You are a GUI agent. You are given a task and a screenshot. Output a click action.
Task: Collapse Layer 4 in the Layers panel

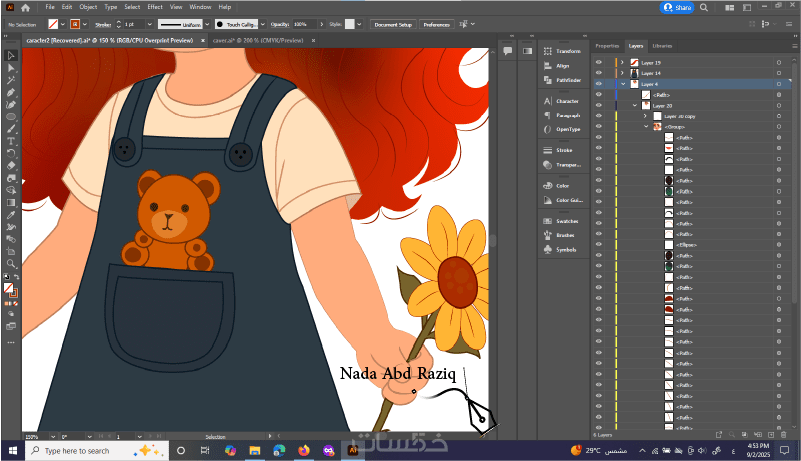(622, 84)
